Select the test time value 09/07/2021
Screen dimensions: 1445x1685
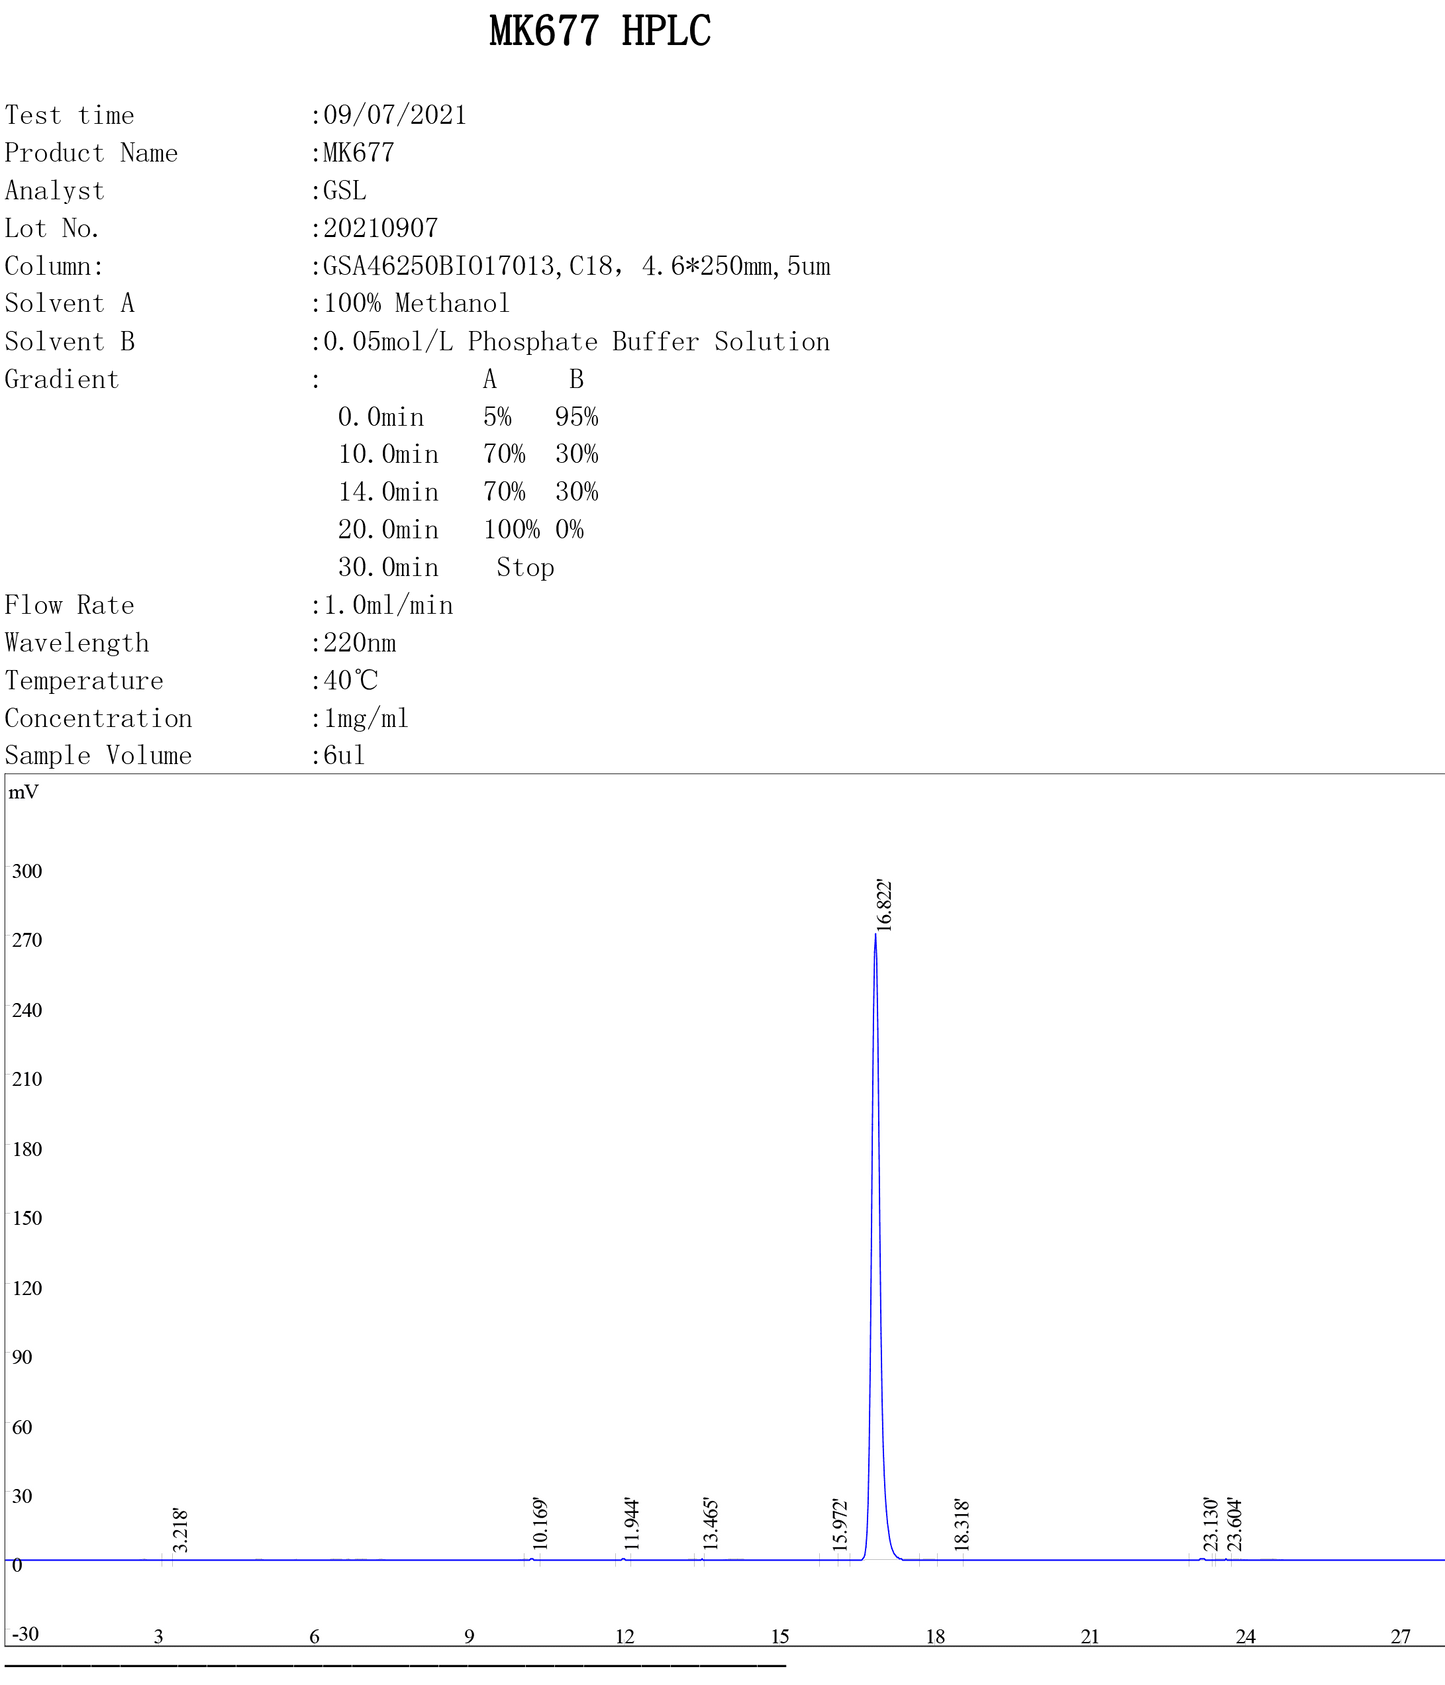tap(395, 115)
